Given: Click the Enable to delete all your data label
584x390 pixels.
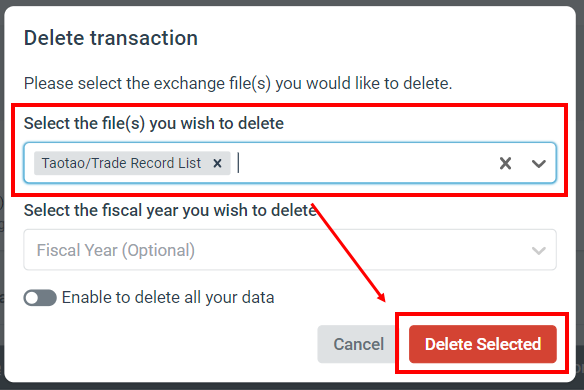Looking at the screenshot, I should click(168, 298).
